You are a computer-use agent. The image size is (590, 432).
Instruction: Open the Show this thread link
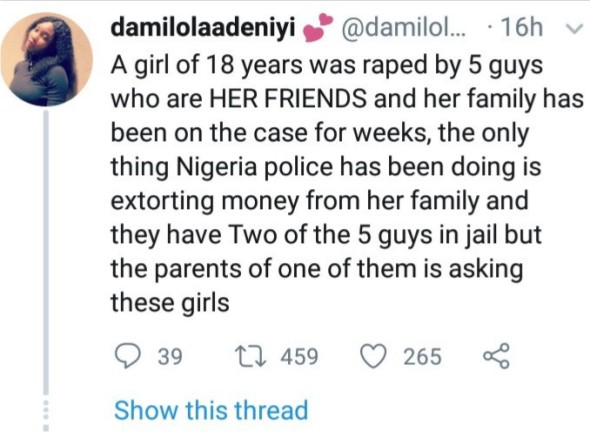(x=211, y=410)
